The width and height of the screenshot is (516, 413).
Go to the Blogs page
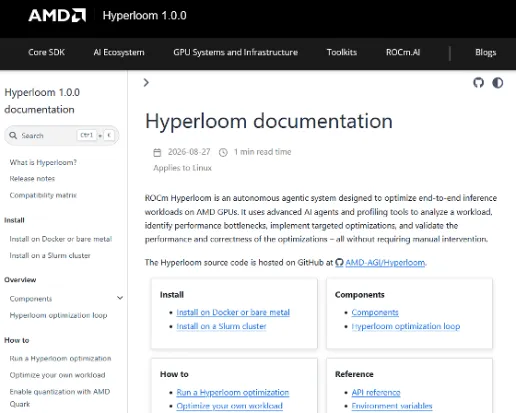[486, 52]
